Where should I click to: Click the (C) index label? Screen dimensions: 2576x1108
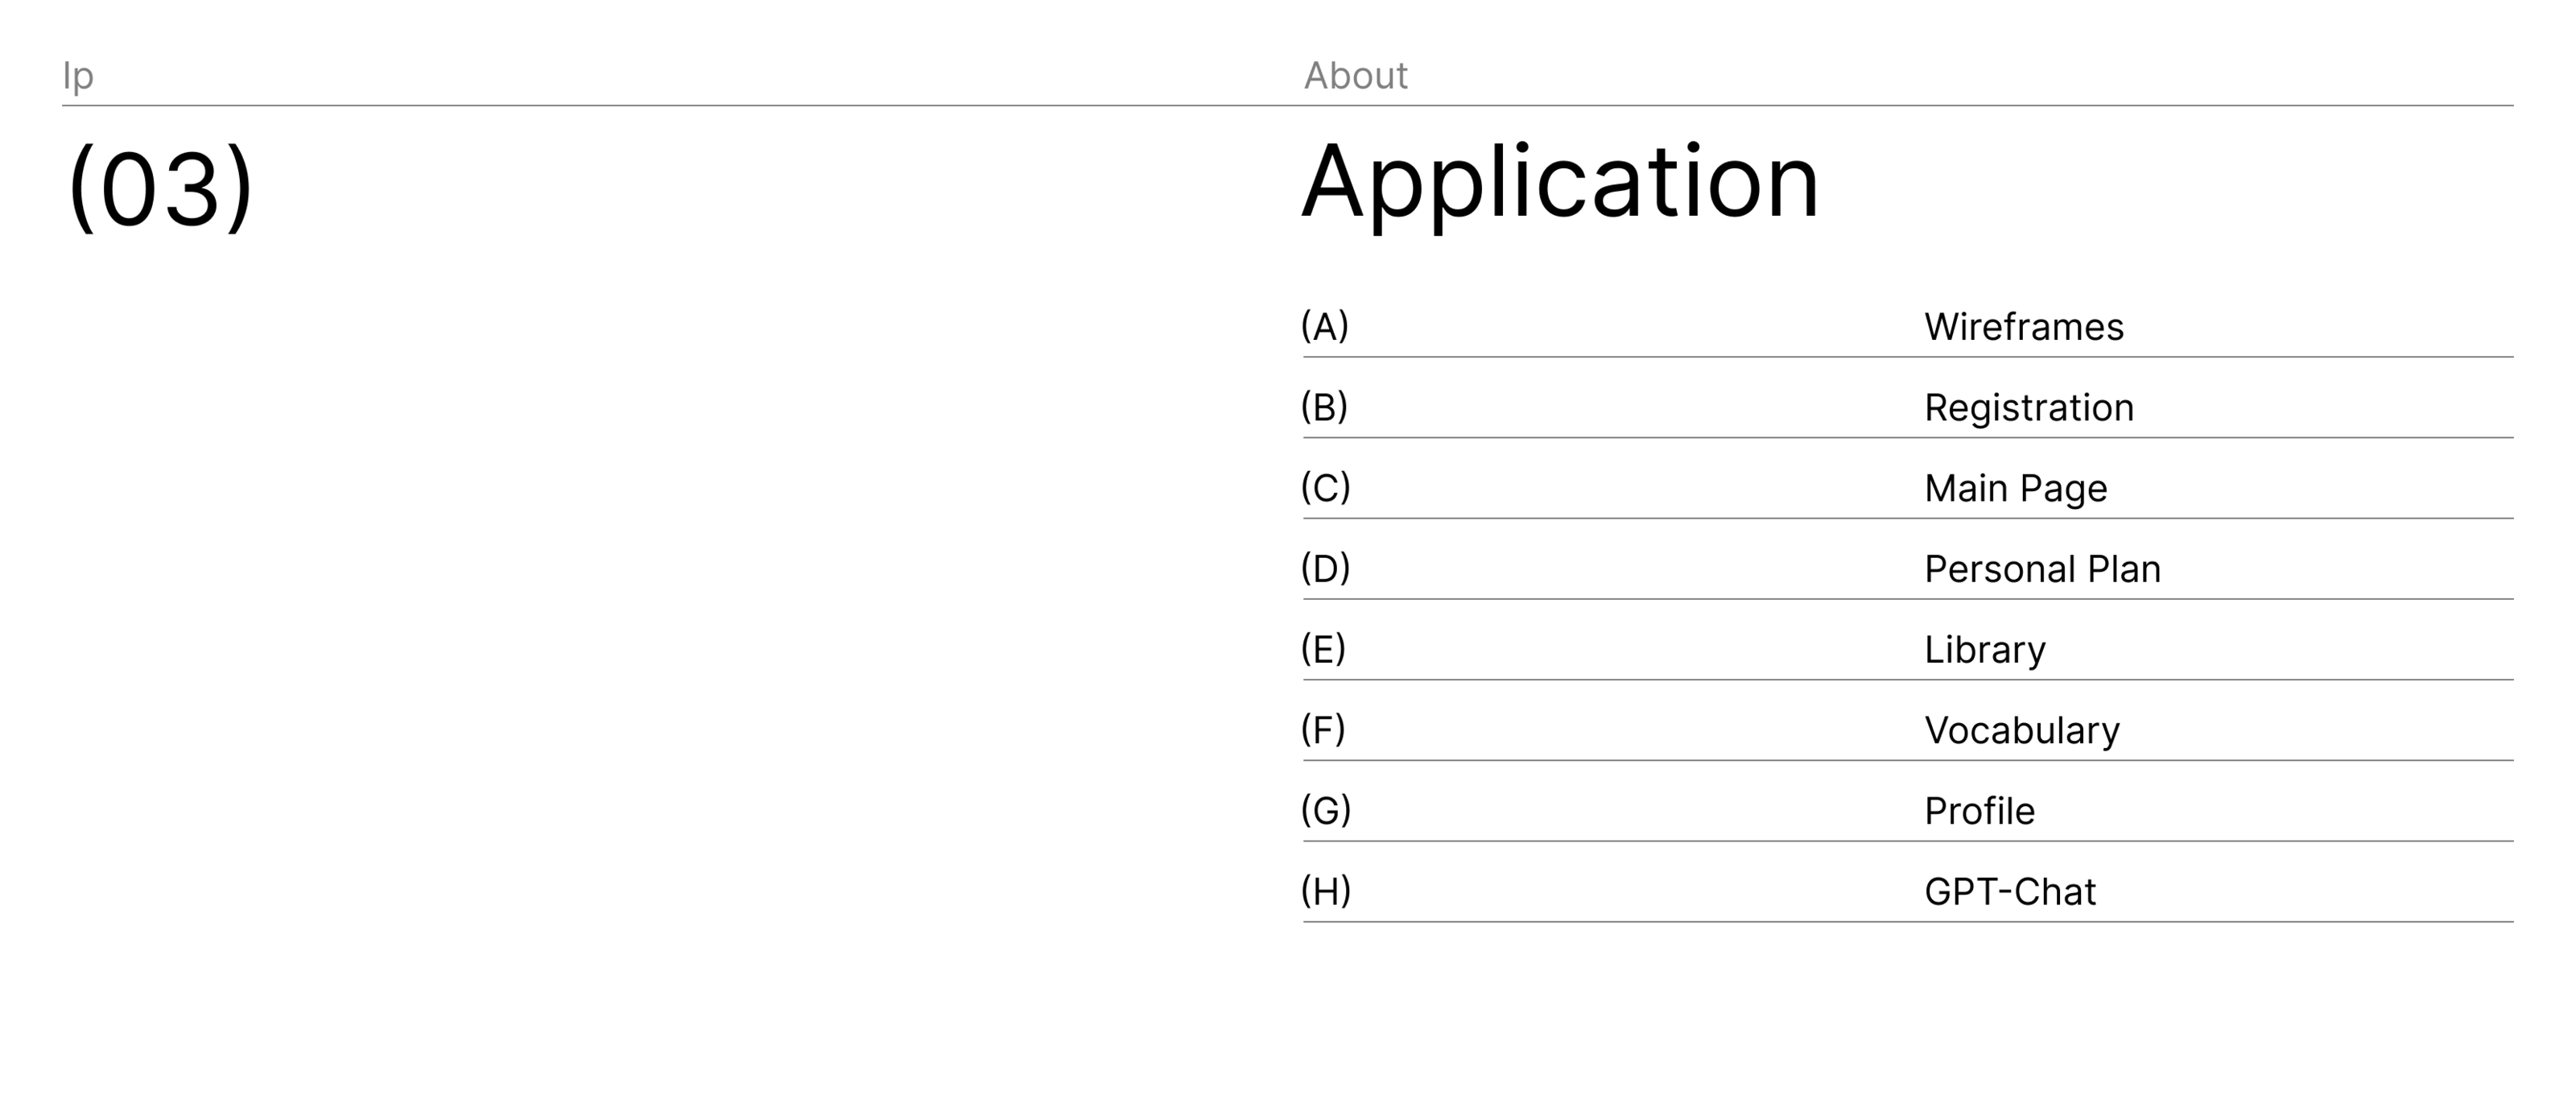pos(1325,488)
